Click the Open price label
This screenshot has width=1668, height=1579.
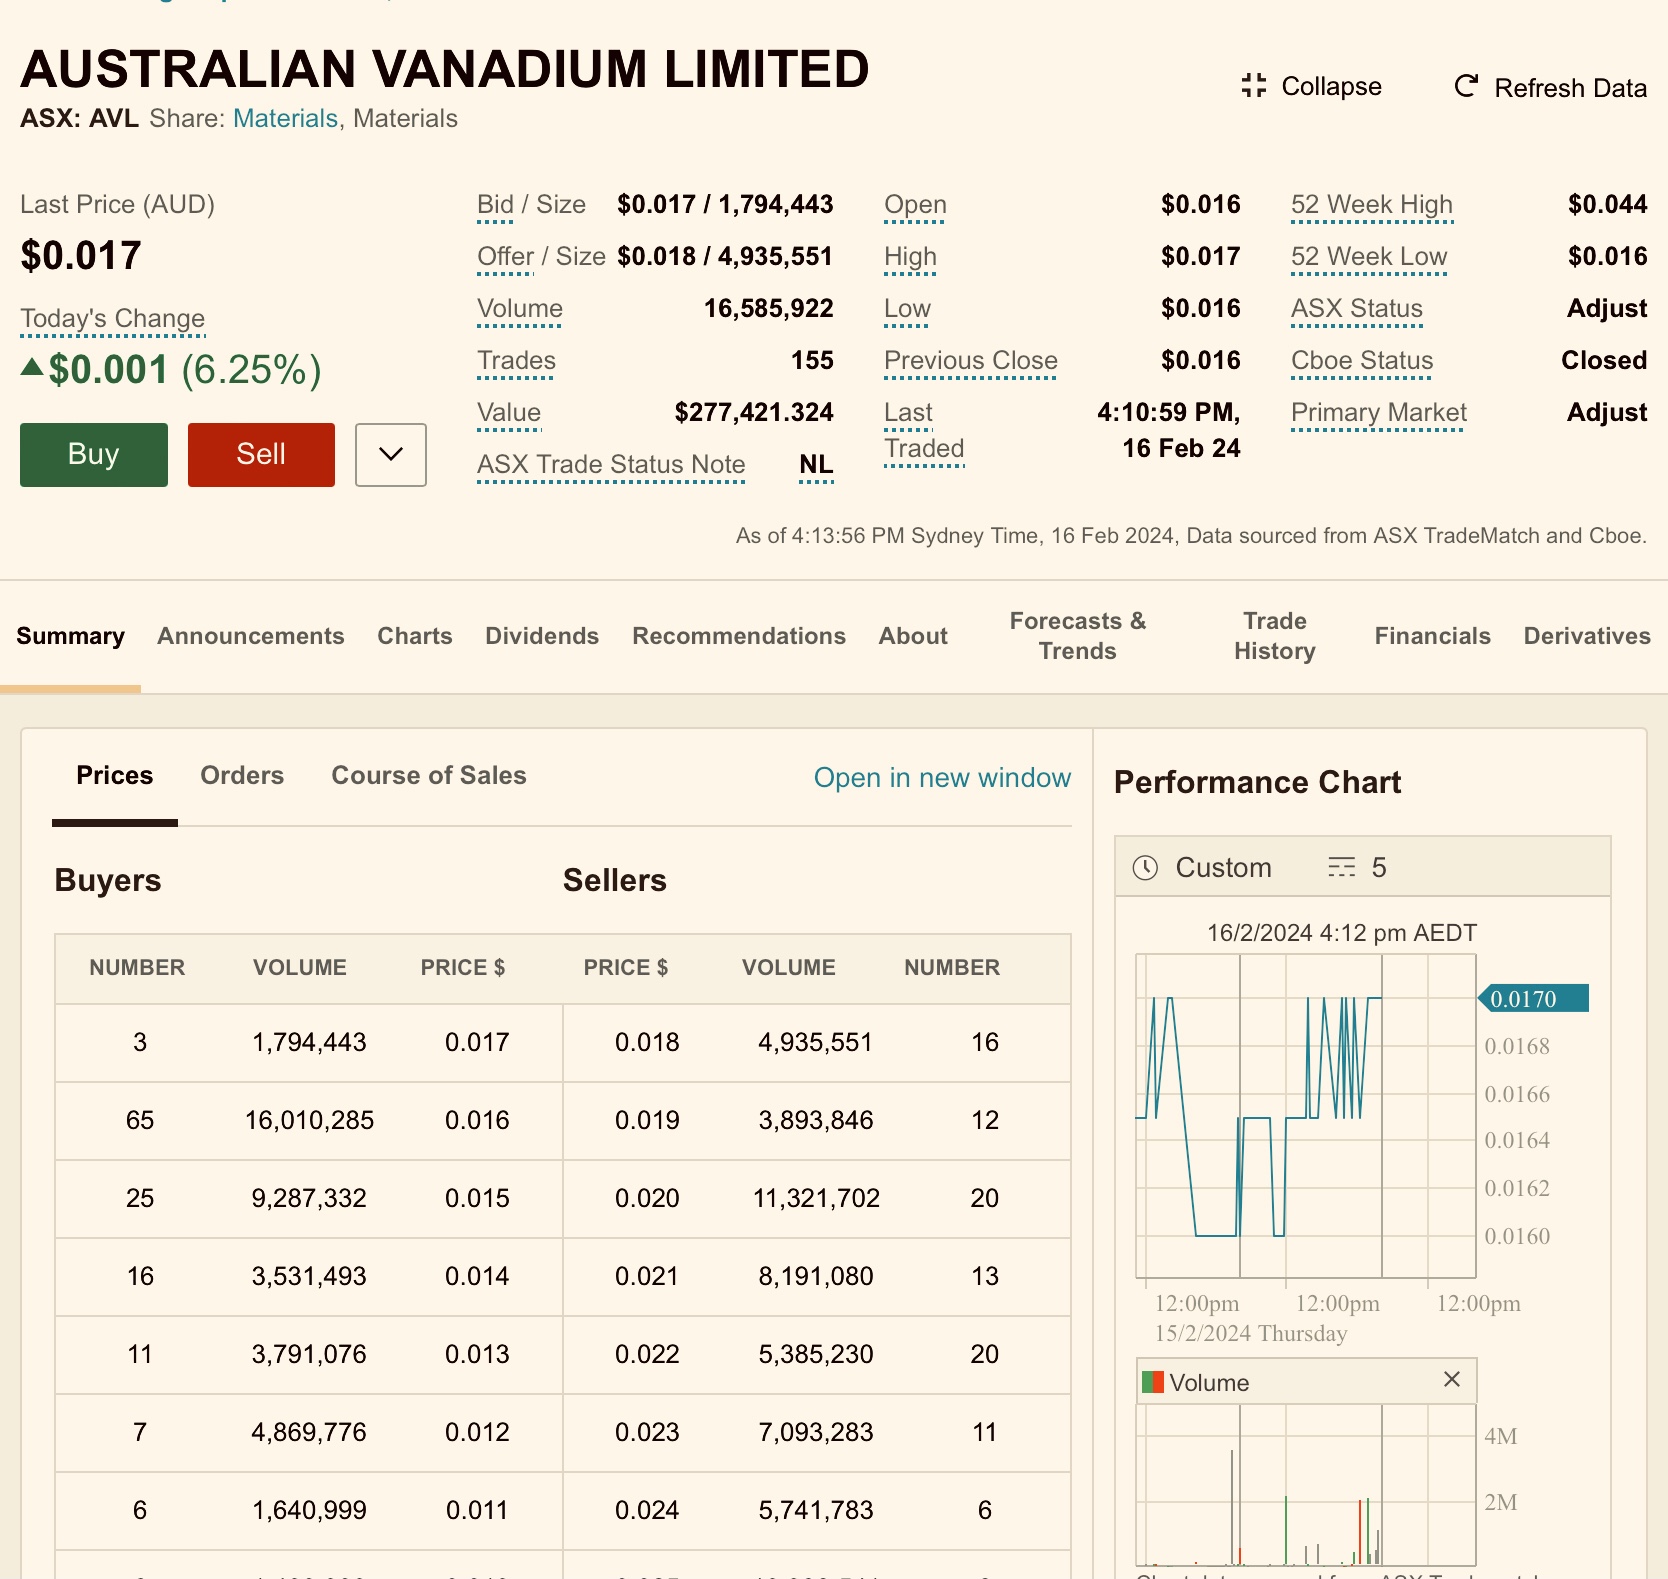pos(915,205)
